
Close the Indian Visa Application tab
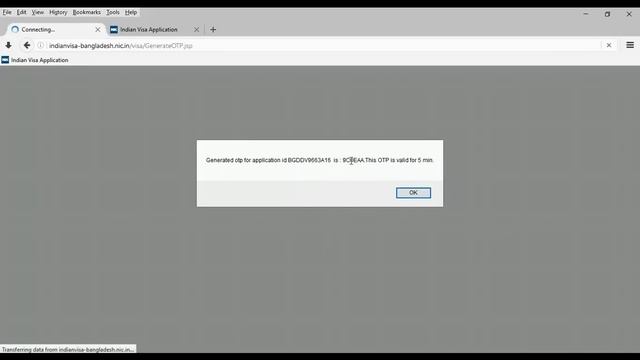(196, 29)
